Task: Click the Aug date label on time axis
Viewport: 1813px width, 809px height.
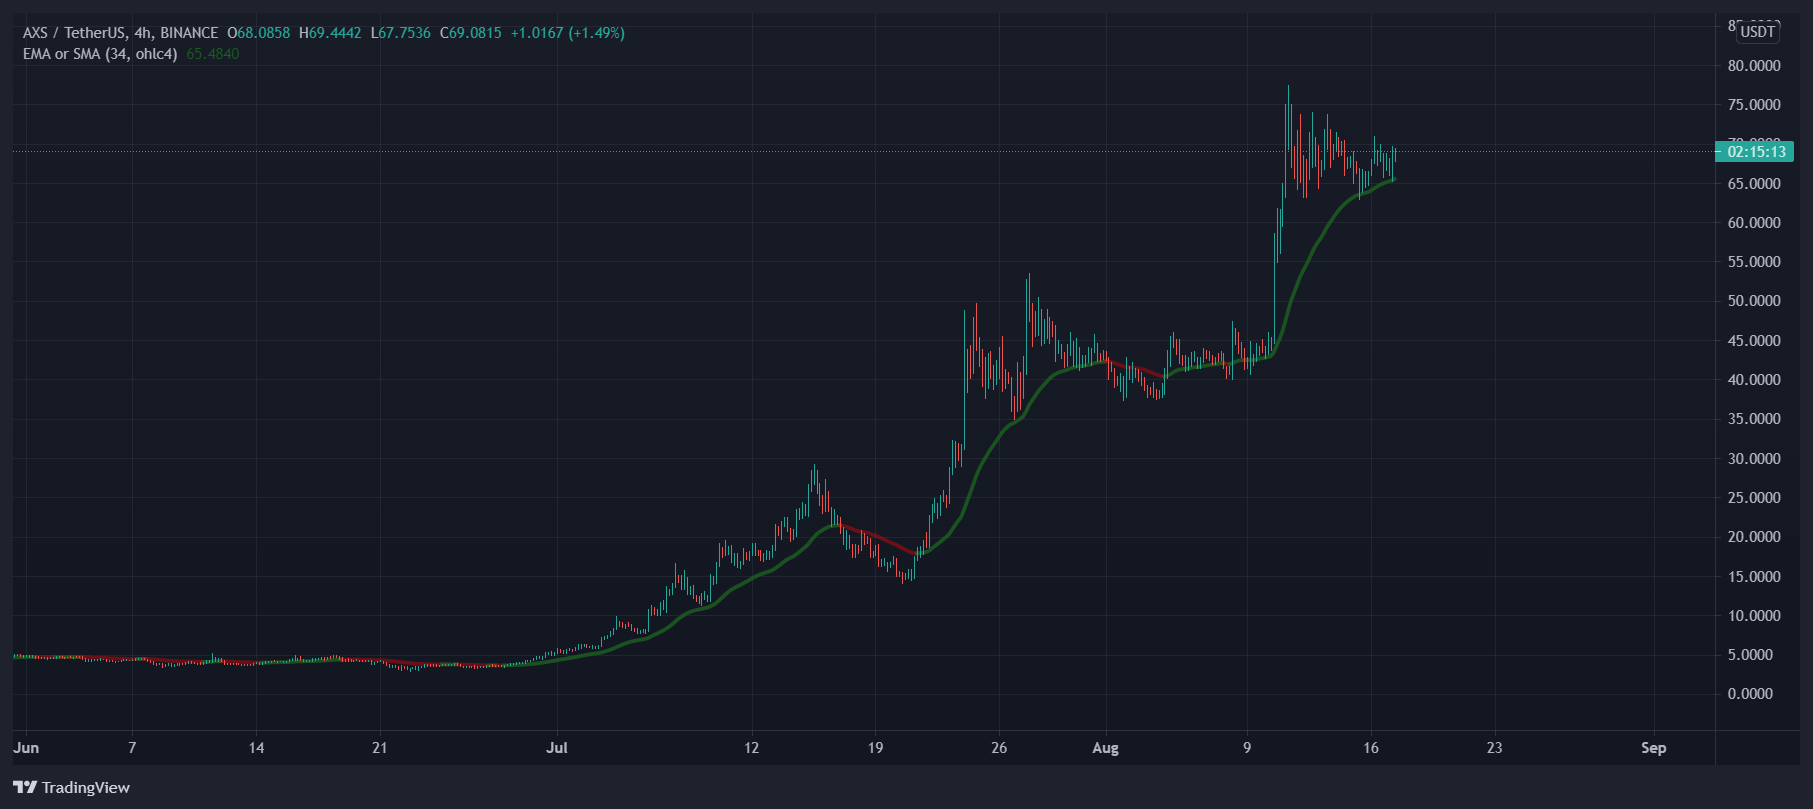Action: pyautogui.click(x=1105, y=748)
